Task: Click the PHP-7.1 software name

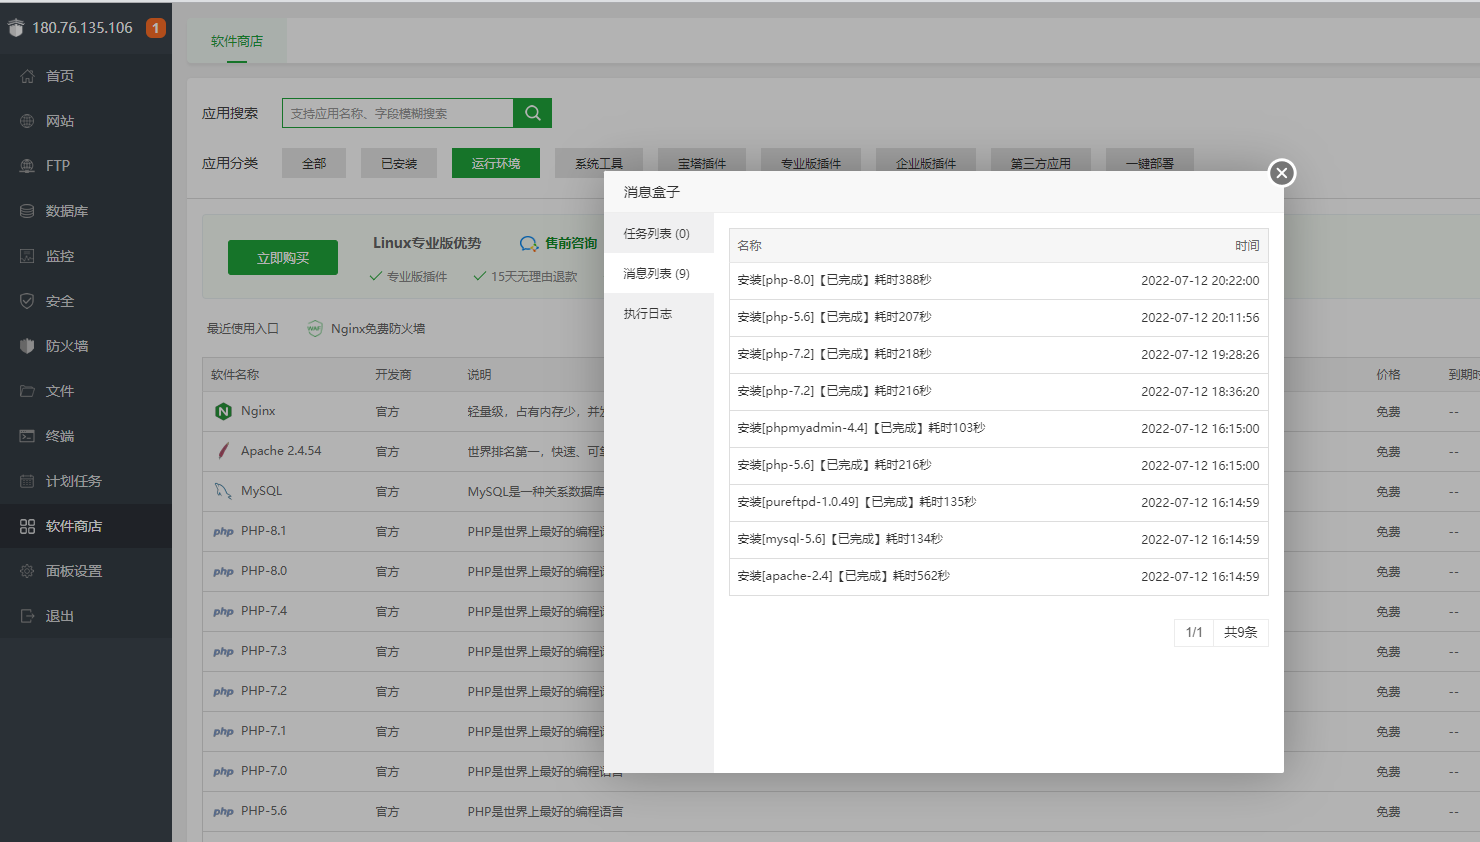Action: (x=264, y=731)
